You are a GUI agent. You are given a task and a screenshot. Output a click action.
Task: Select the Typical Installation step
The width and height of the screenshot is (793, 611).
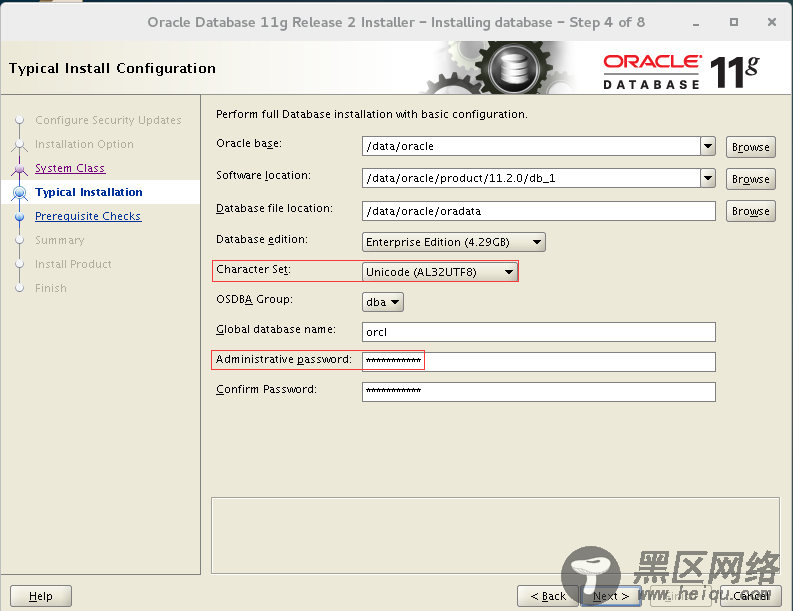coord(89,192)
